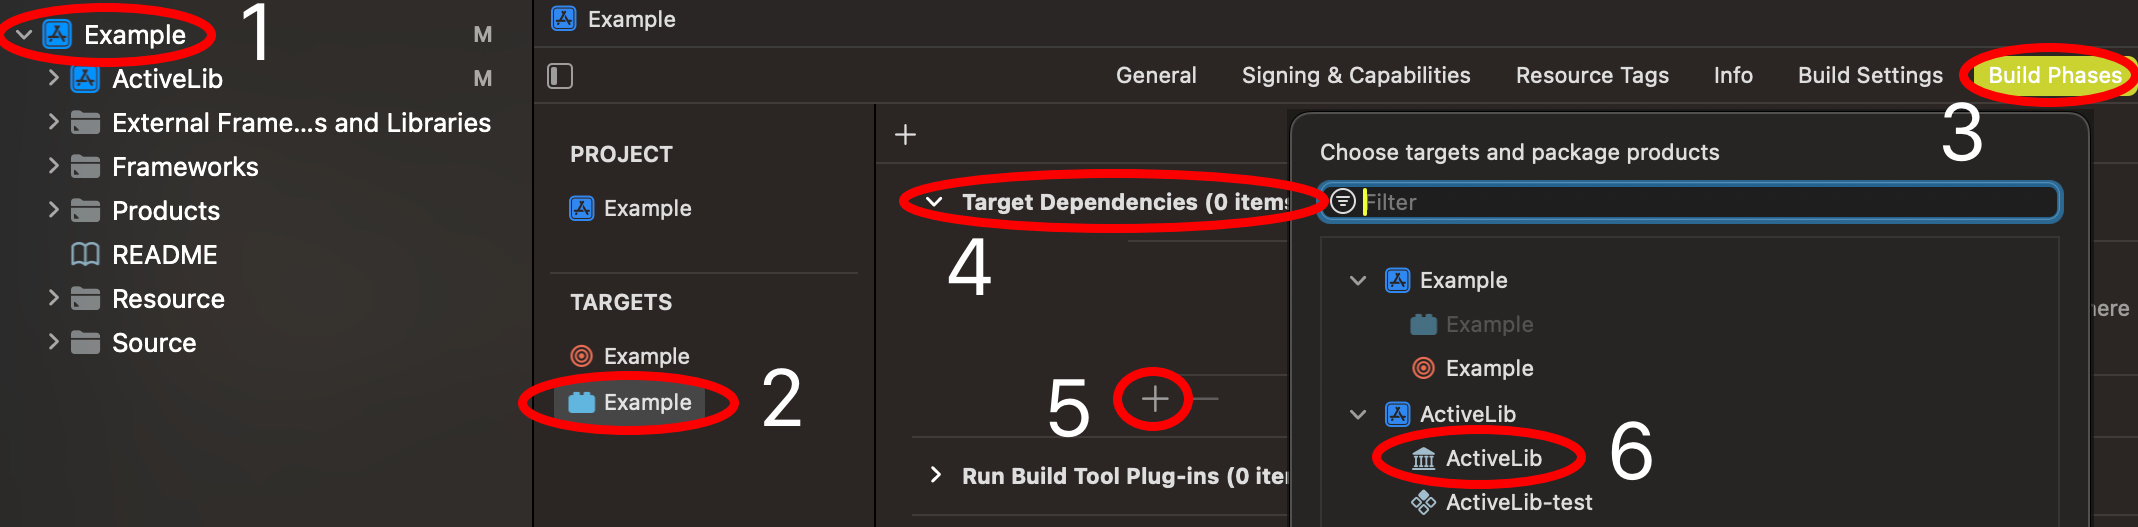
Task: Toggle the project navigator sidebar icon
Action: [560, 76]
